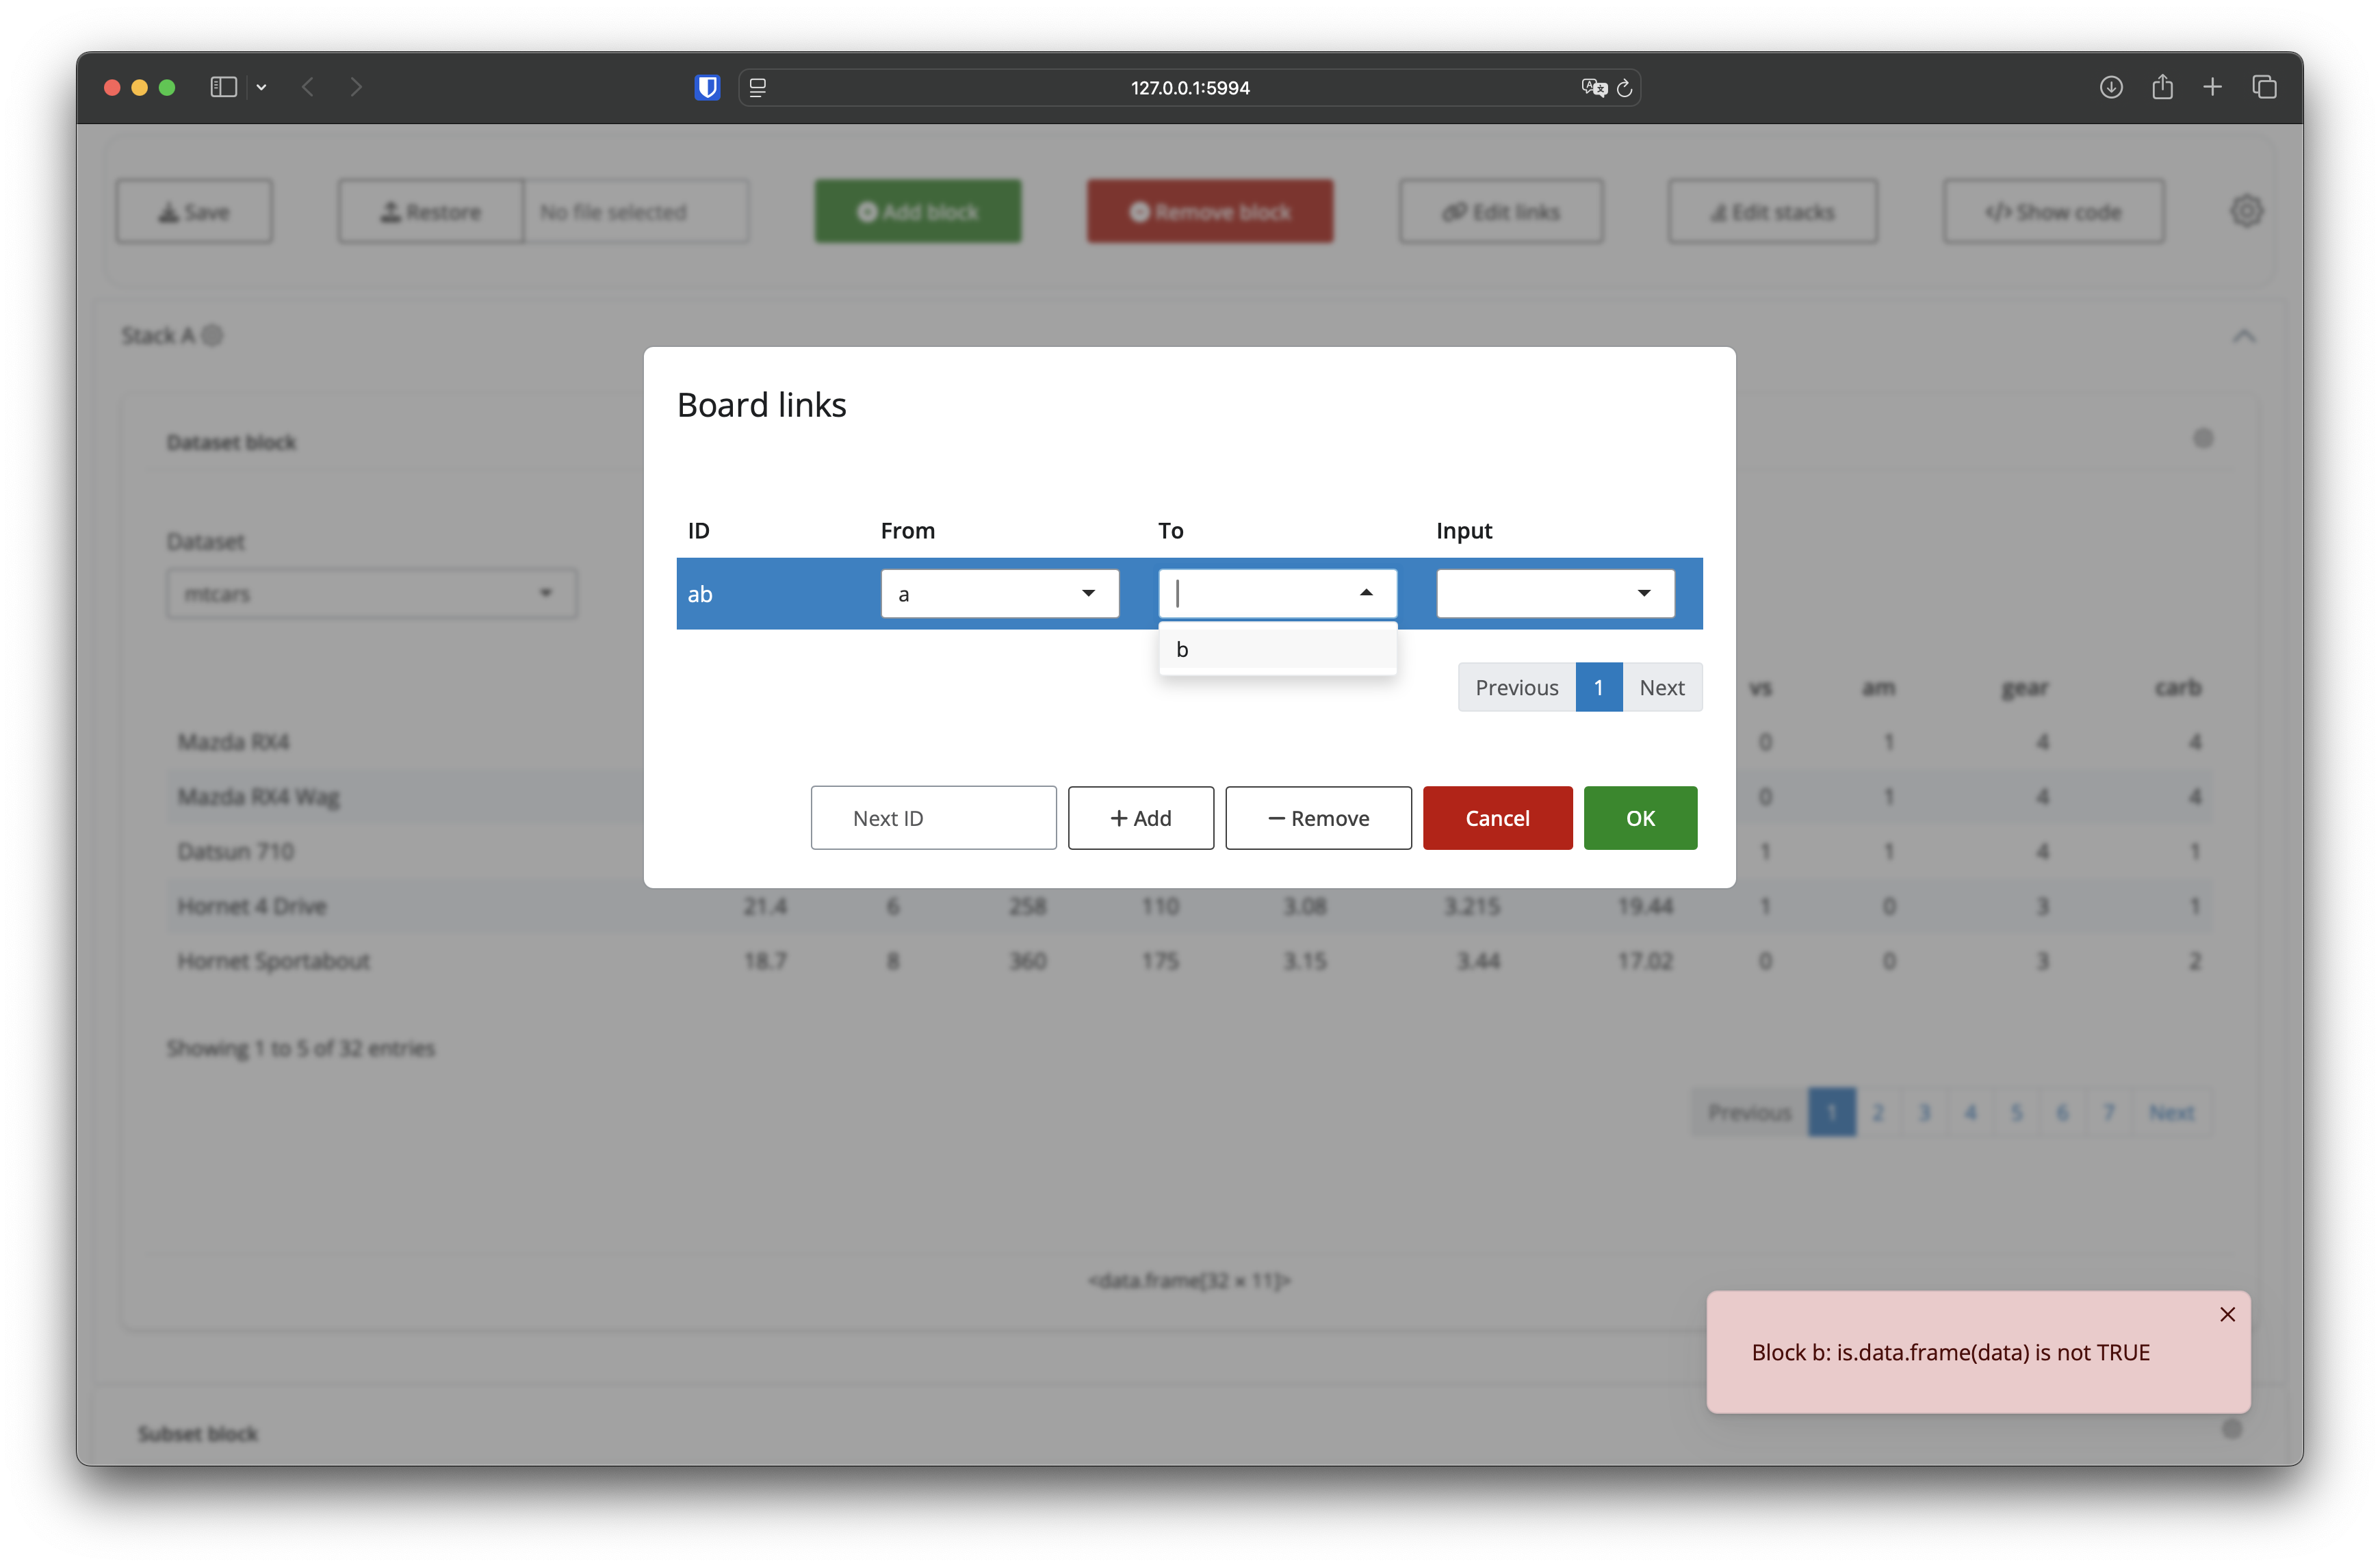Collapse the To dropdown arrow
This screenshot has height=1567, width=2380.
(1366, 594)
